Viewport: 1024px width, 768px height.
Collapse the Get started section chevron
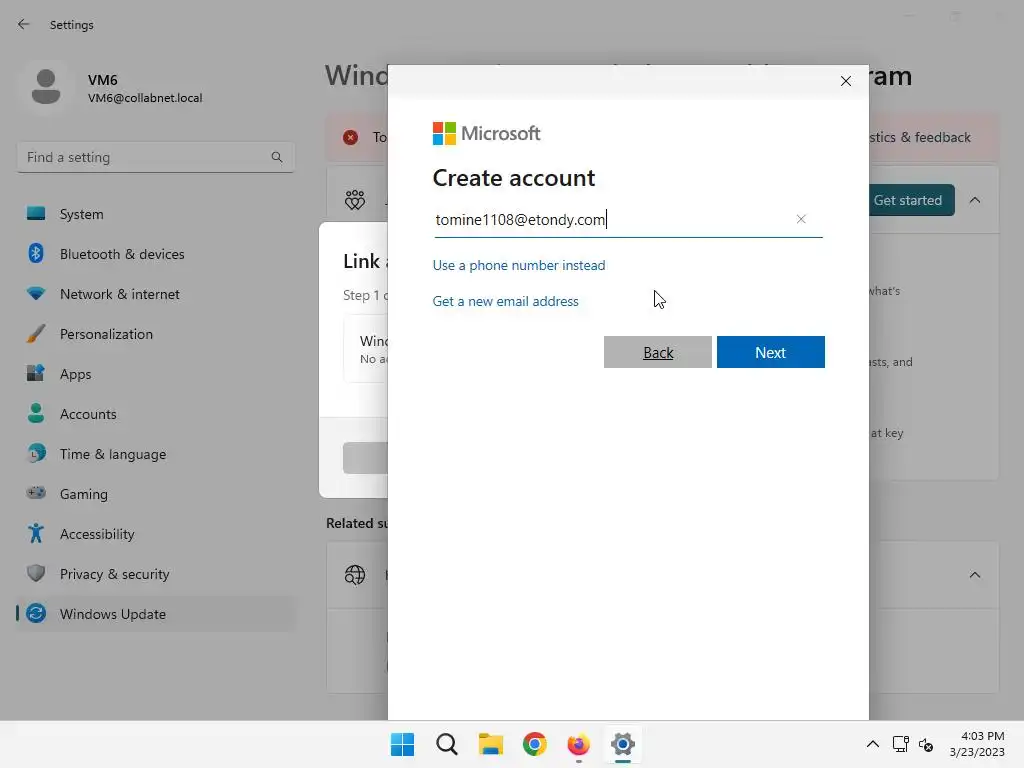975,200
